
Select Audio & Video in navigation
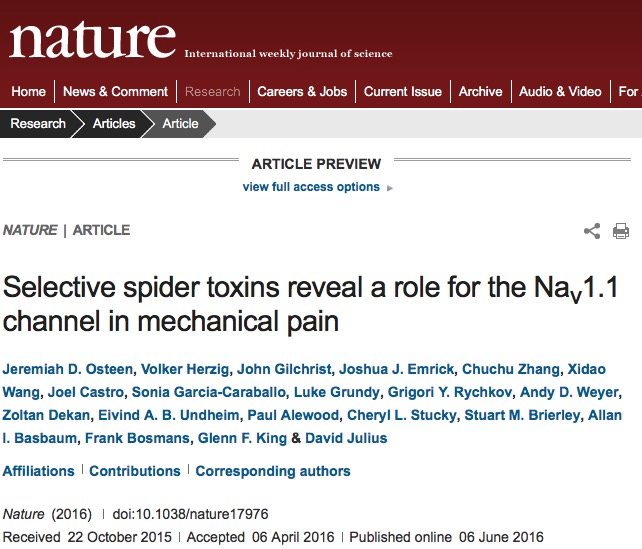560,91
